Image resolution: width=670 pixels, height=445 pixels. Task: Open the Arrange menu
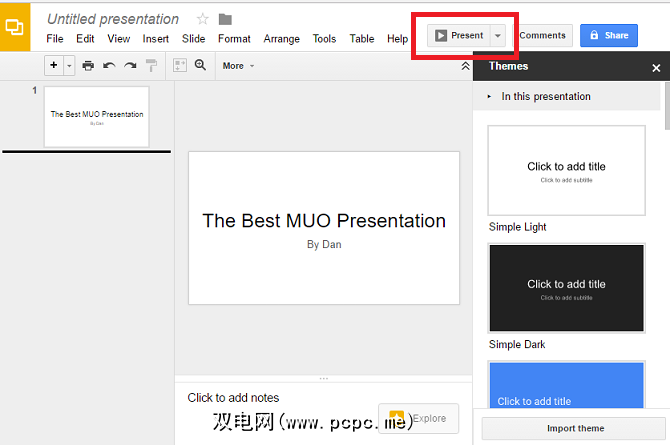coord(282,39)
